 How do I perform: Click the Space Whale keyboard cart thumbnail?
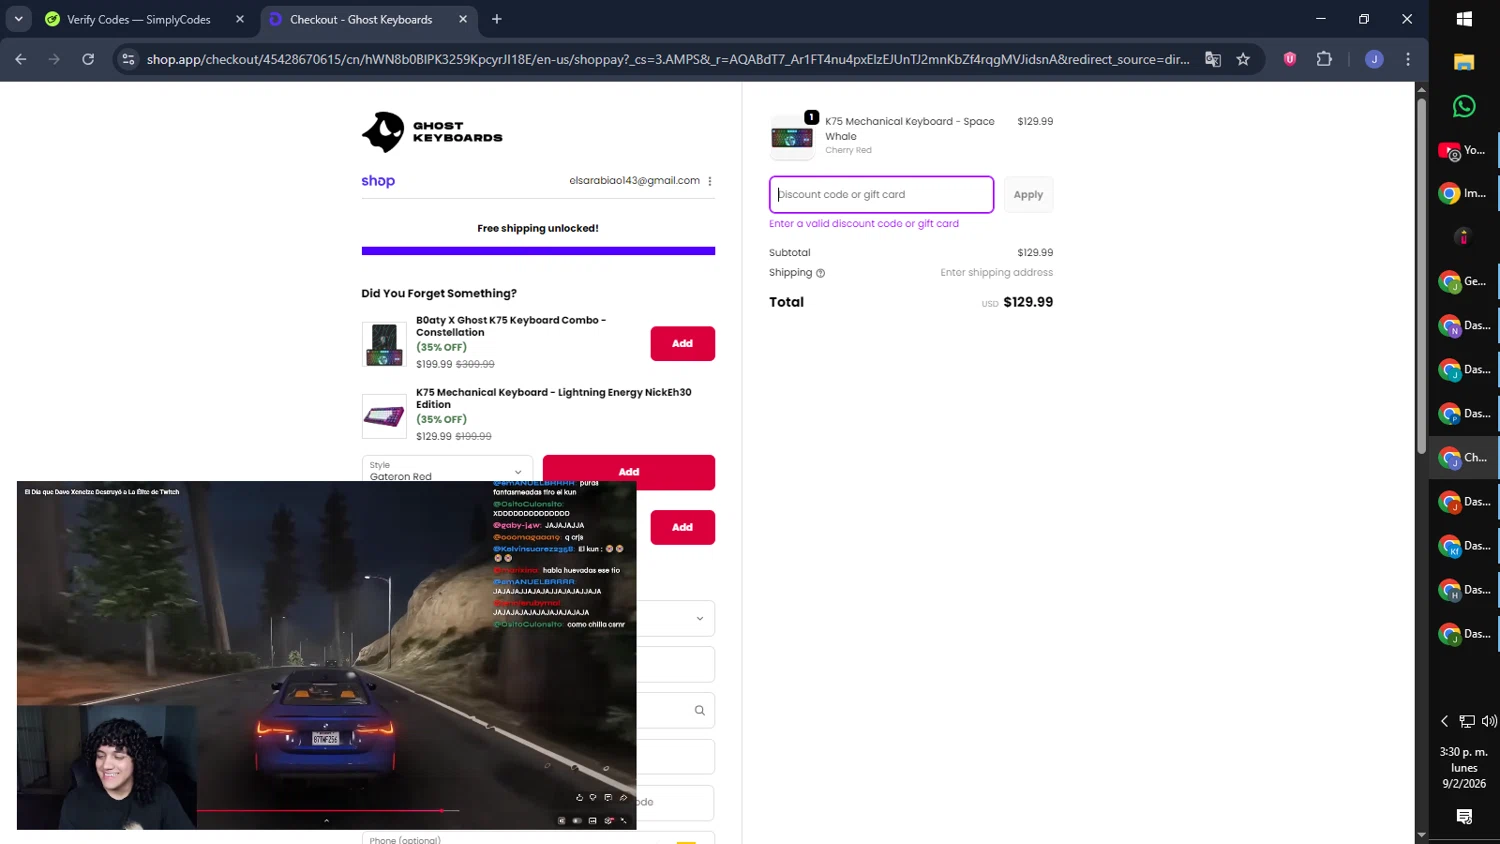tap(792, 137)
